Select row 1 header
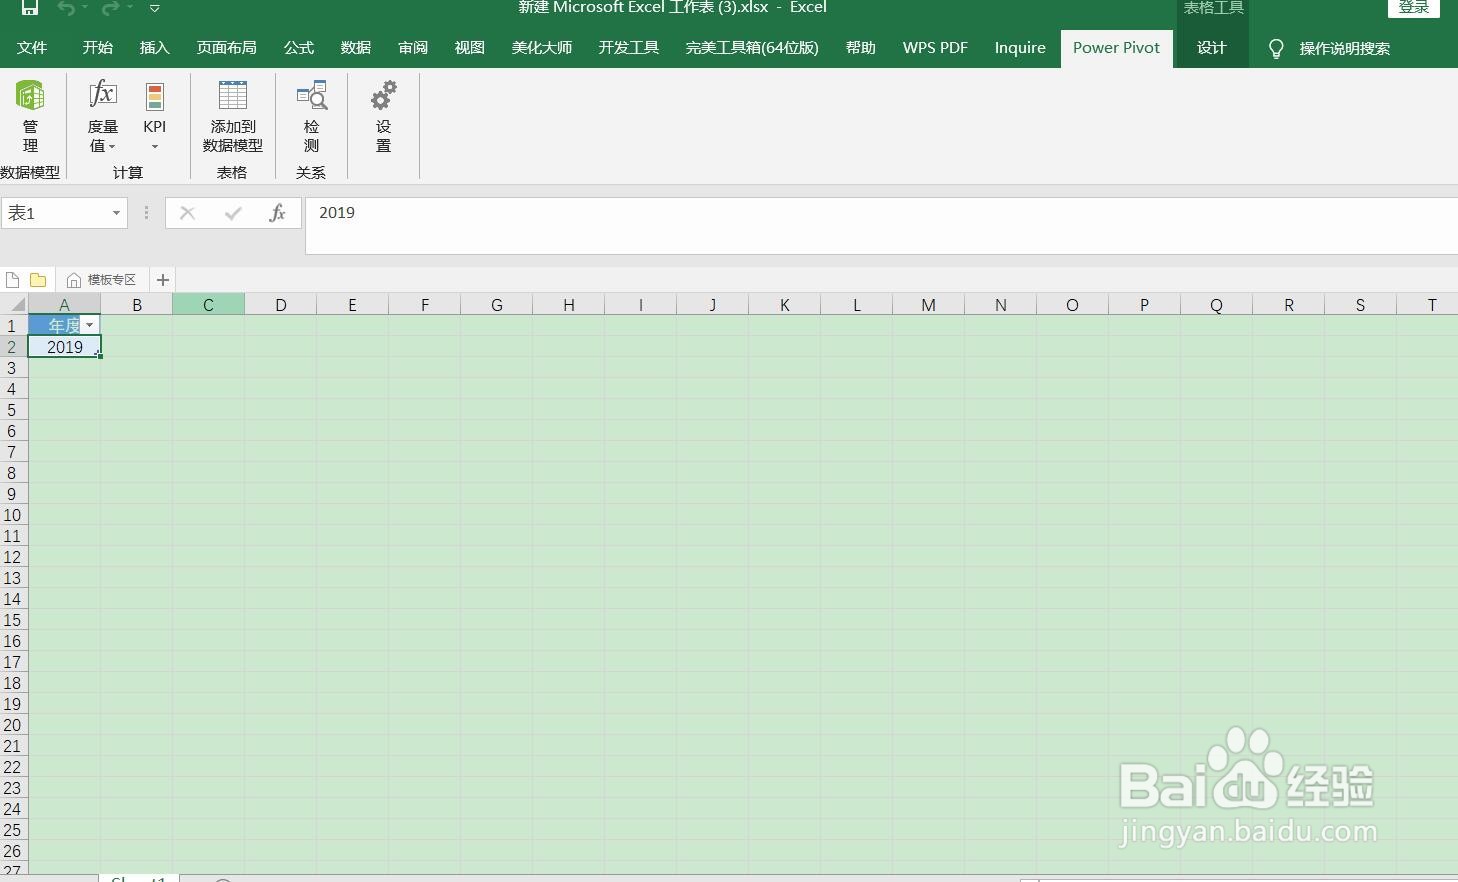Viewport: 1458px width, 882px height. [x=13, y=326]
